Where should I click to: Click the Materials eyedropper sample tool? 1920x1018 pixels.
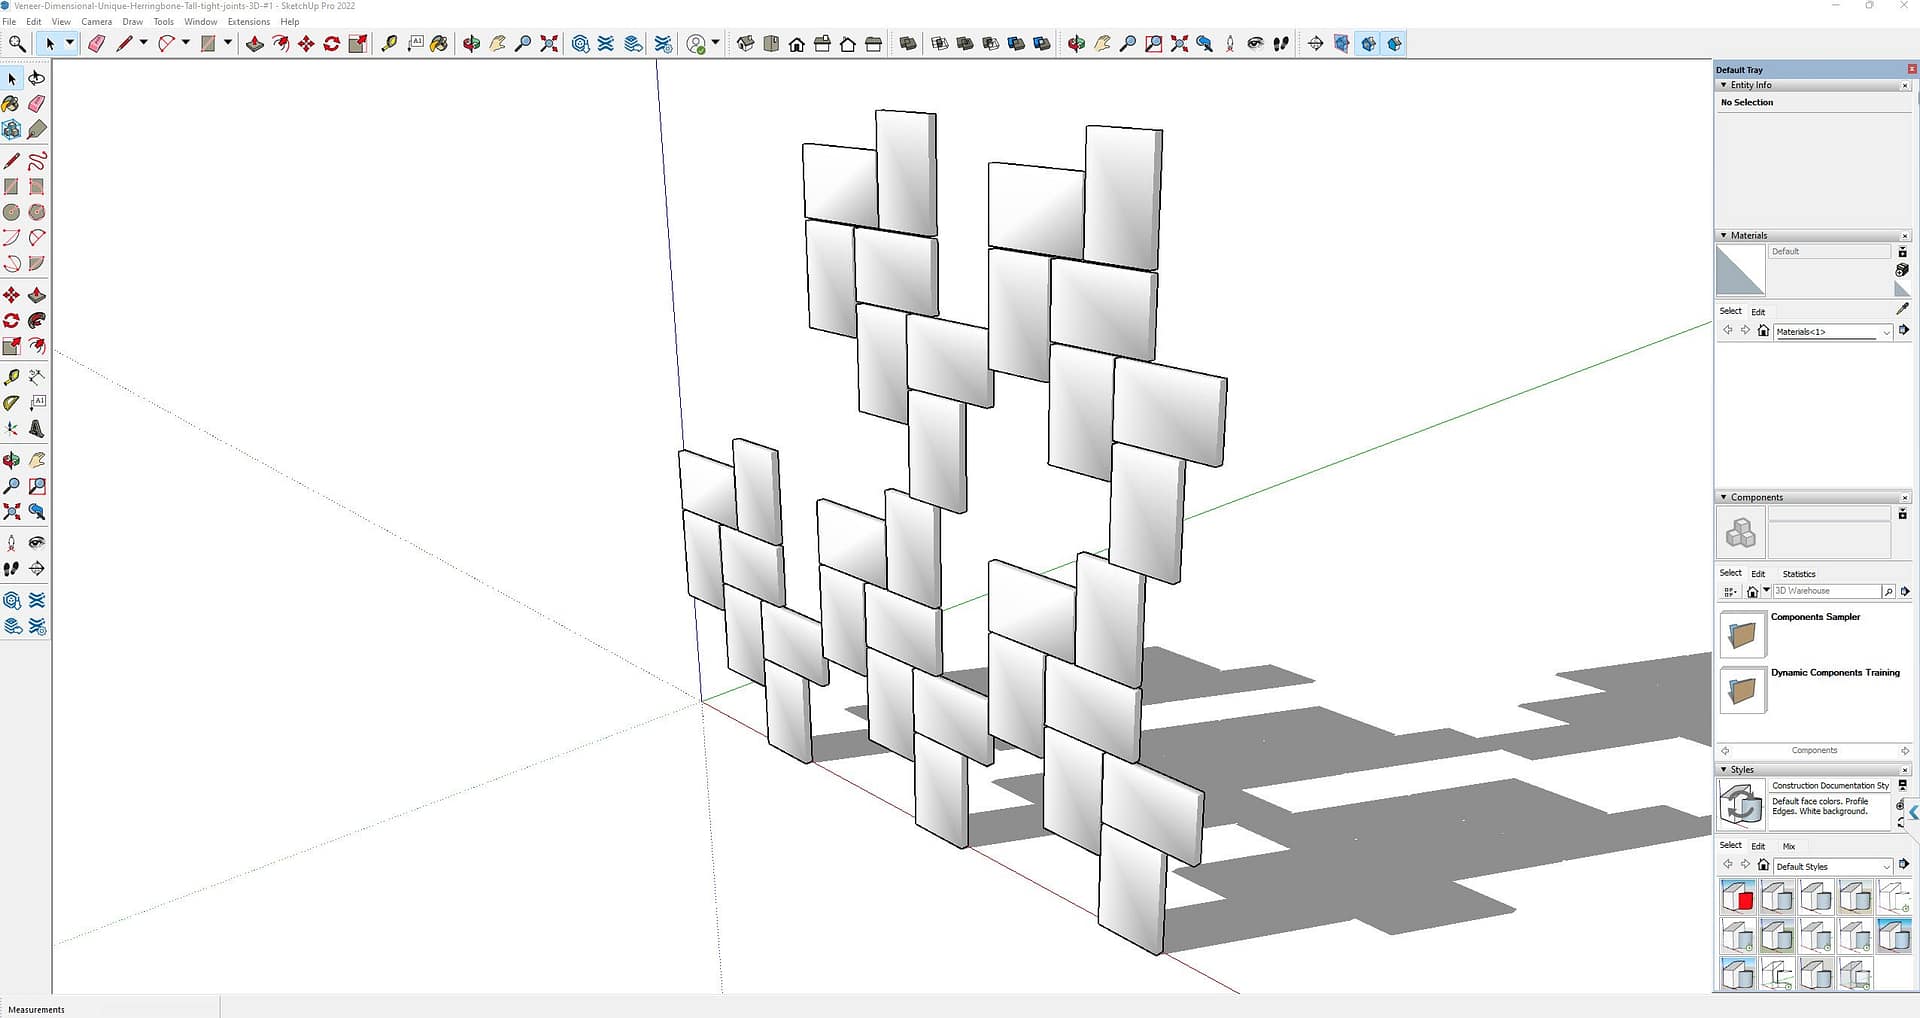coord(1902,309)
